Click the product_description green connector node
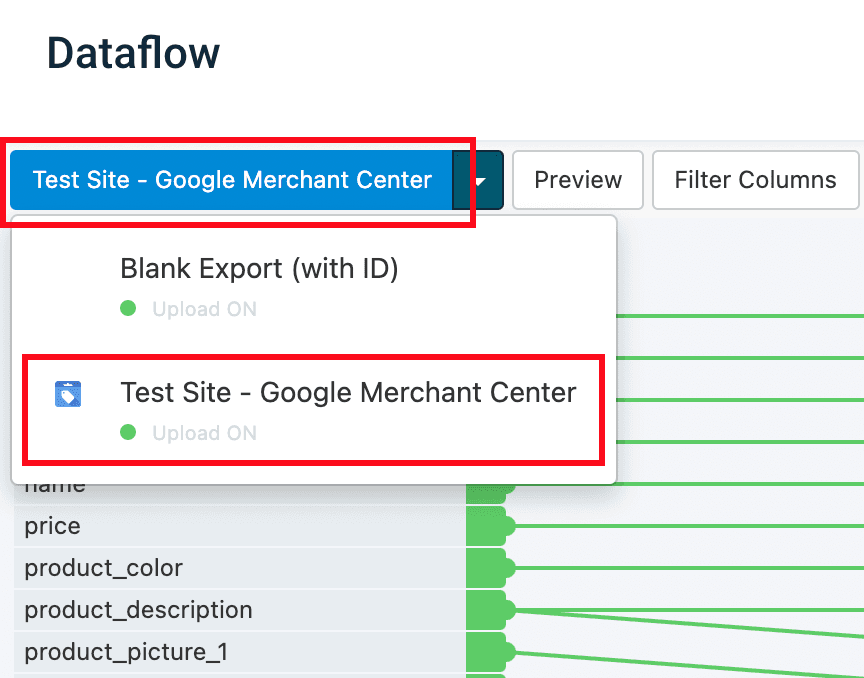The image size is (864, 678). pyautogui.click(x=490, y=610)
